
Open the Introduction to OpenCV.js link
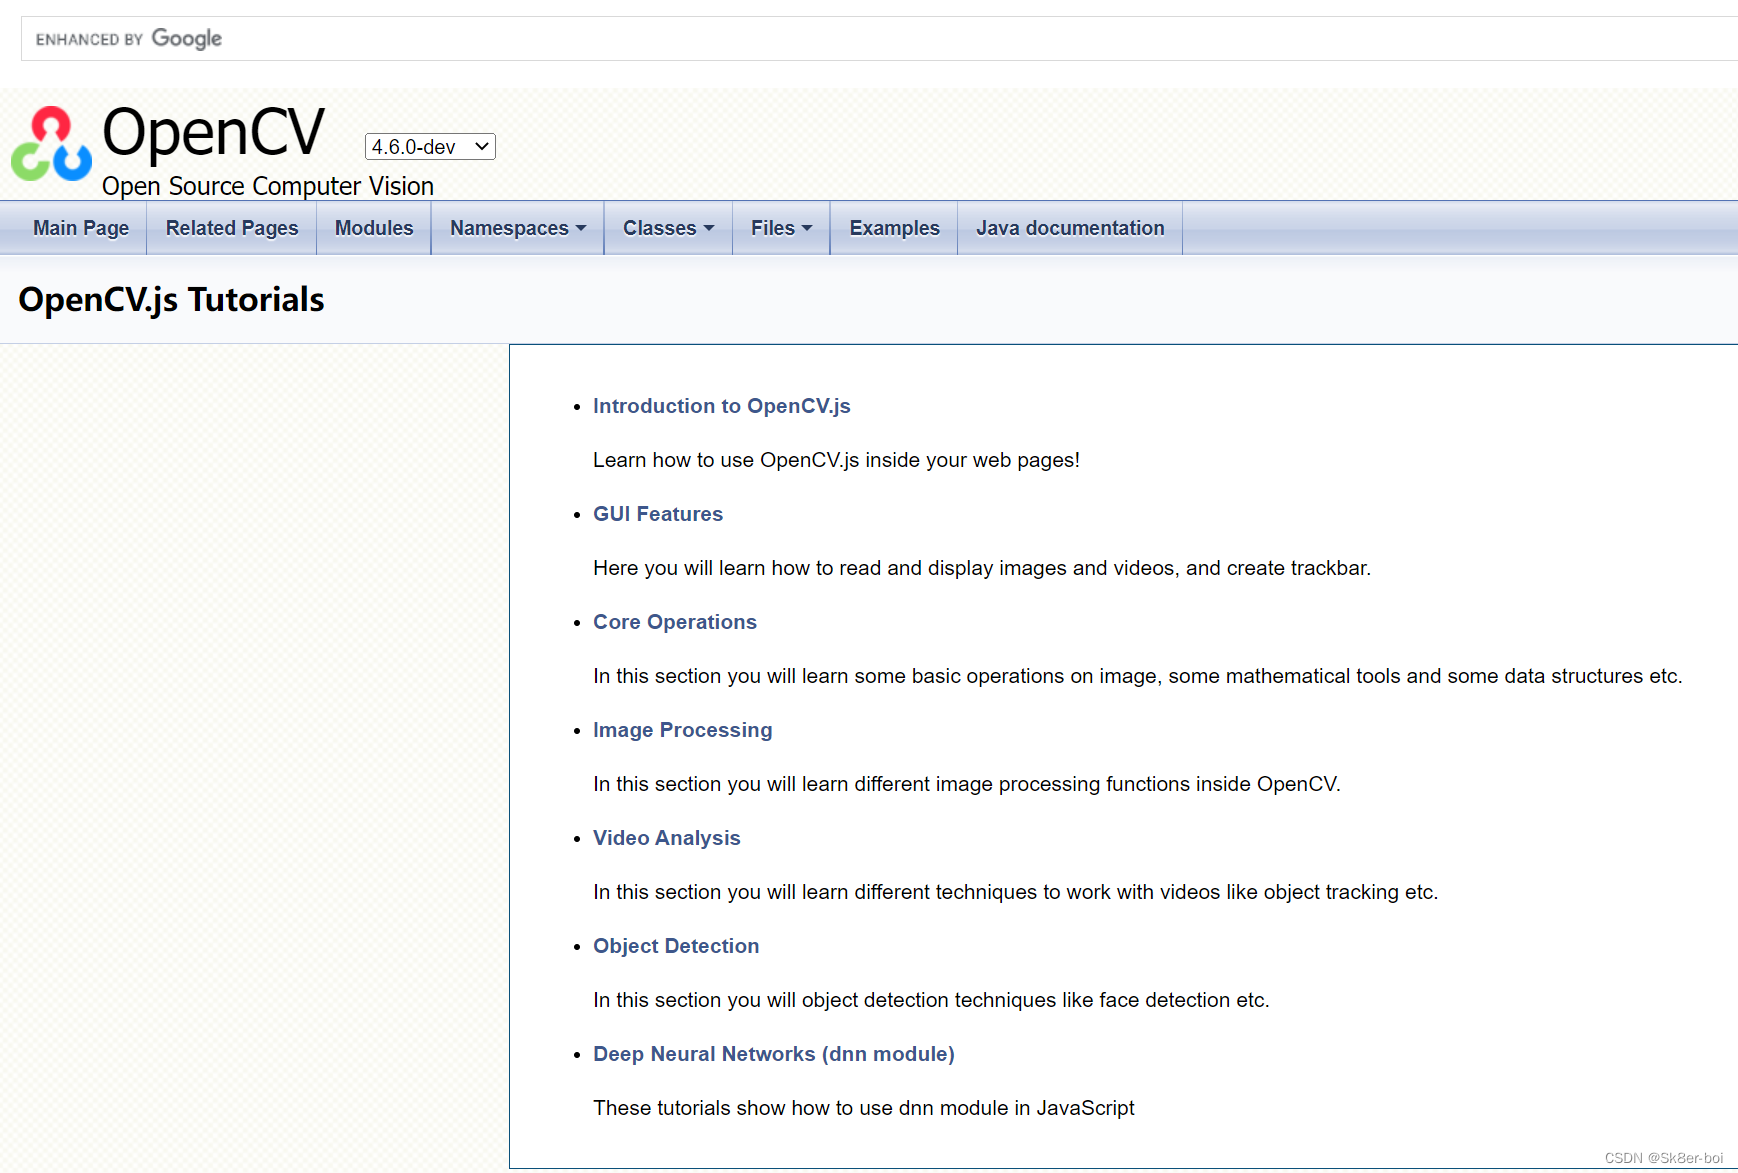pyautogui.click(x=721, y=406)
